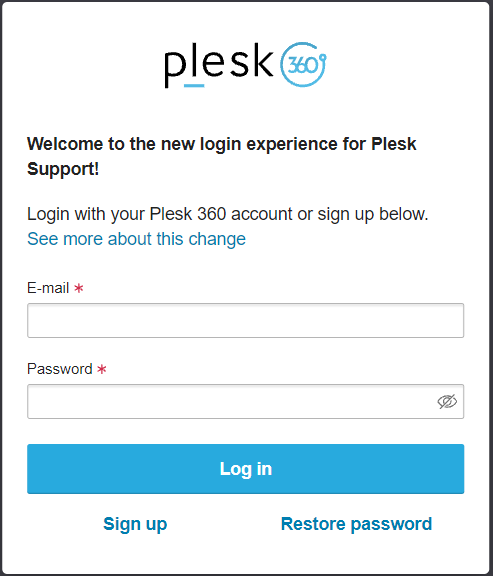The image size is (493, 576).
Task: Toggle password visibility with the crossed-eye icon
Action: [447, 402]
